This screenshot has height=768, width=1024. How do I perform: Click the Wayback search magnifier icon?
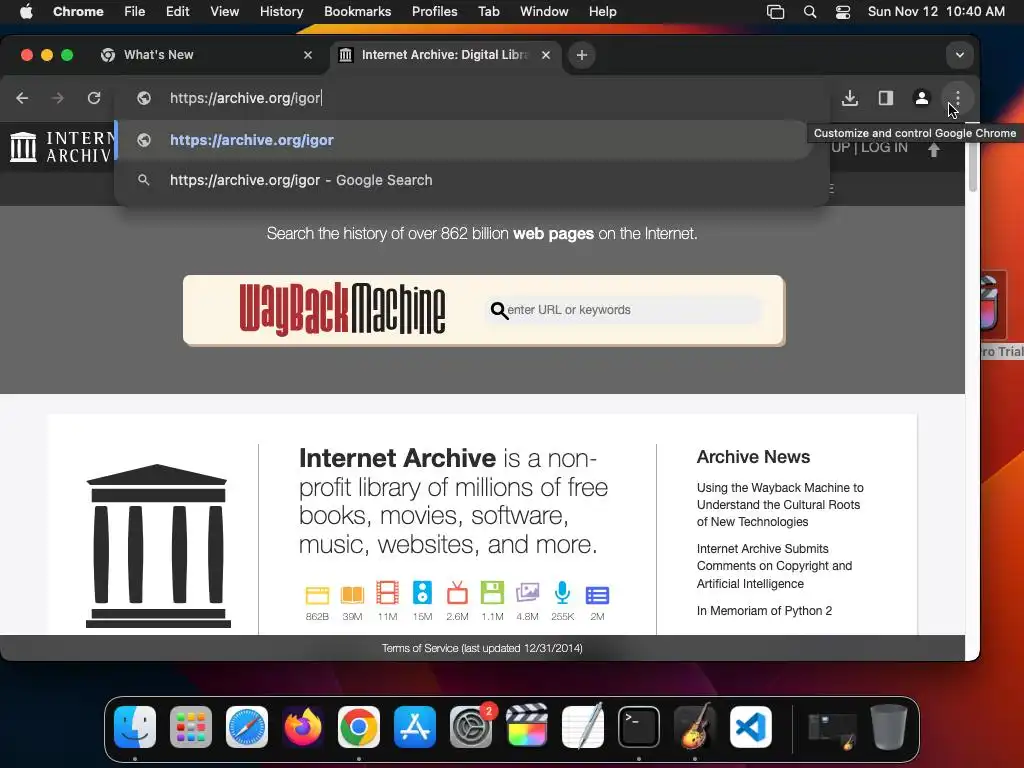[x=499, y=310]
